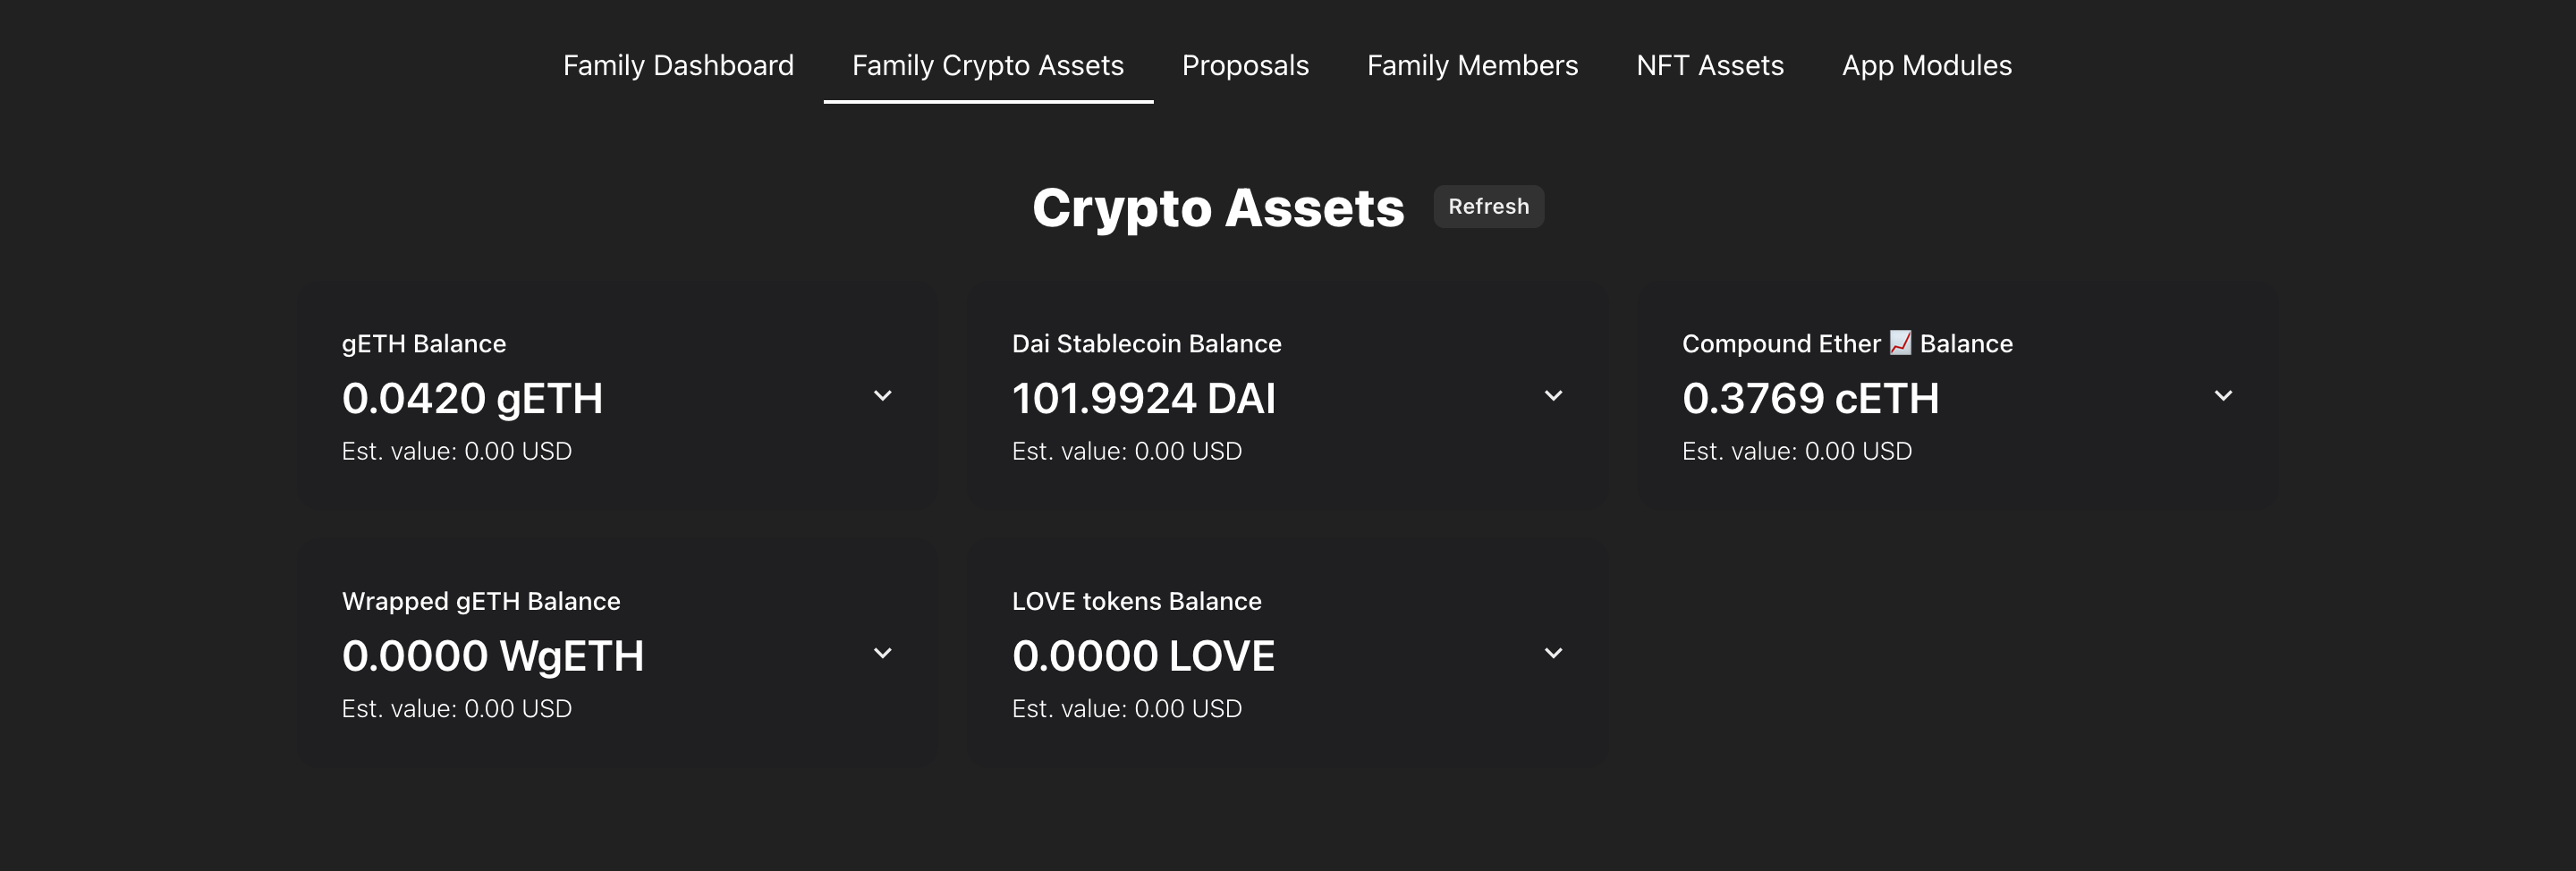Open the Family Dashboard tab
The image size is (2576, 871).
[678, 65]
